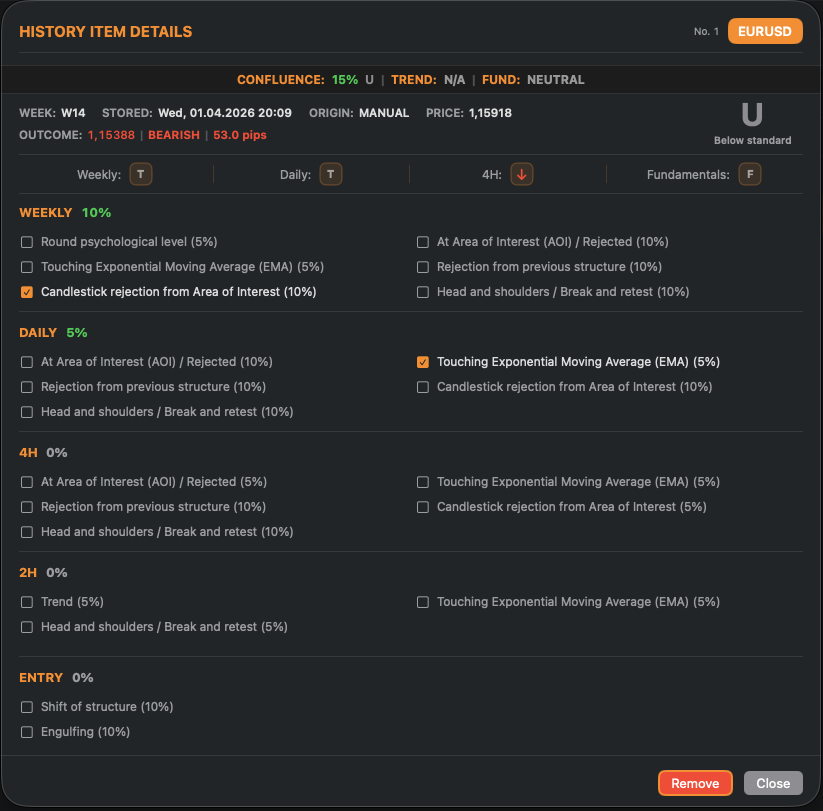Screen dimensions: 823x811
Task: Uncheck Weekly 'Candlestick rejection from Area of Interest'
Action: [x=27, y=292]
